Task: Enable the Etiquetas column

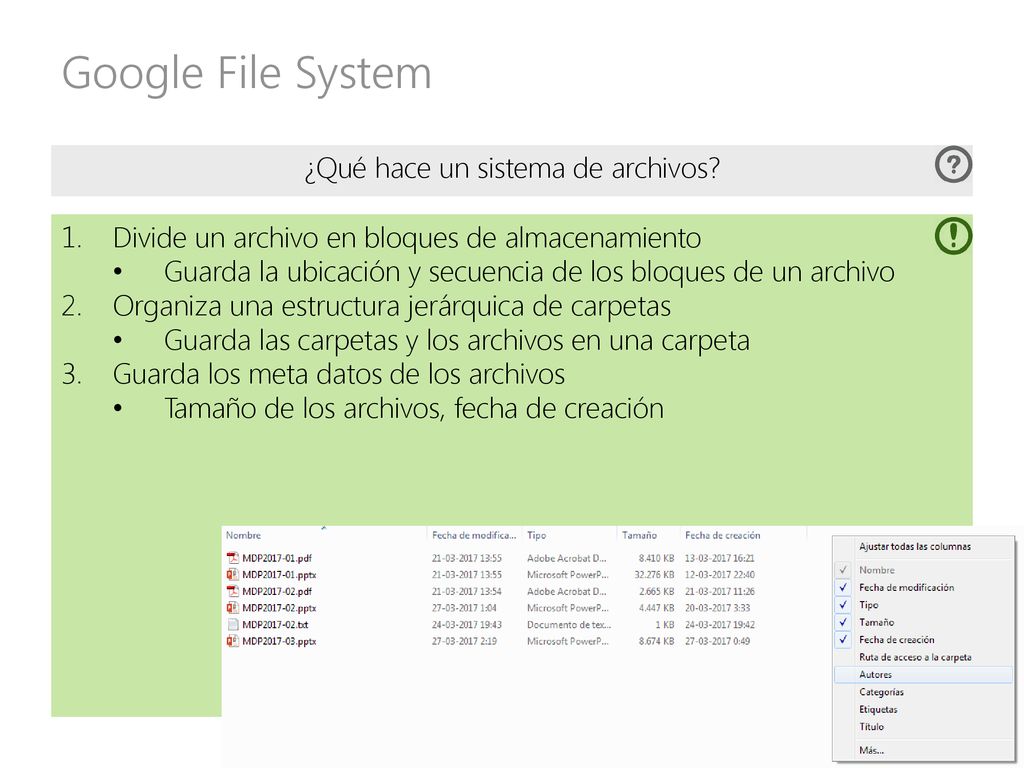Action: click(x=878, y=709)
